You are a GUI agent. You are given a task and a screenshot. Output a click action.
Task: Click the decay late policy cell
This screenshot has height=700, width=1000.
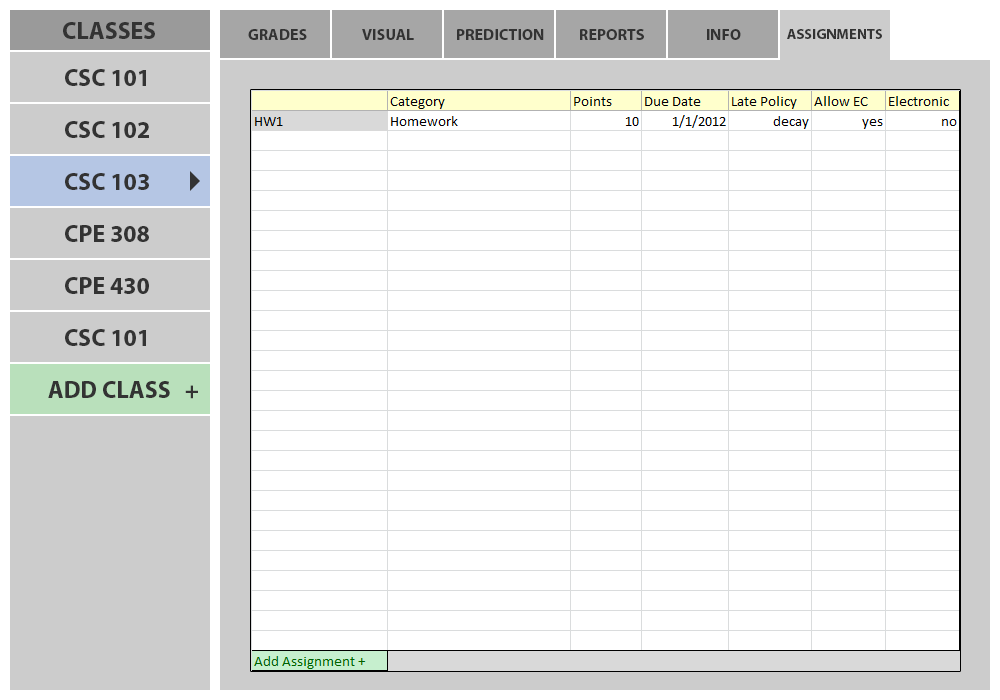click(770, 121)
